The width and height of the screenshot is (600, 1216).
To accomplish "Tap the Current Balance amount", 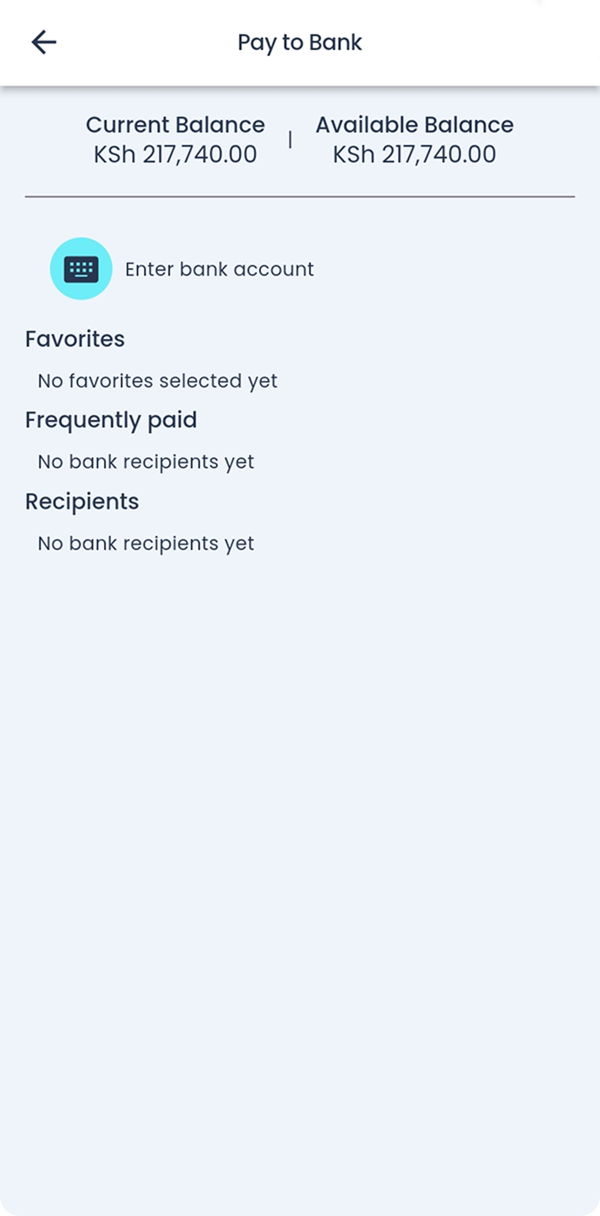I will click(x=175, y=153).
